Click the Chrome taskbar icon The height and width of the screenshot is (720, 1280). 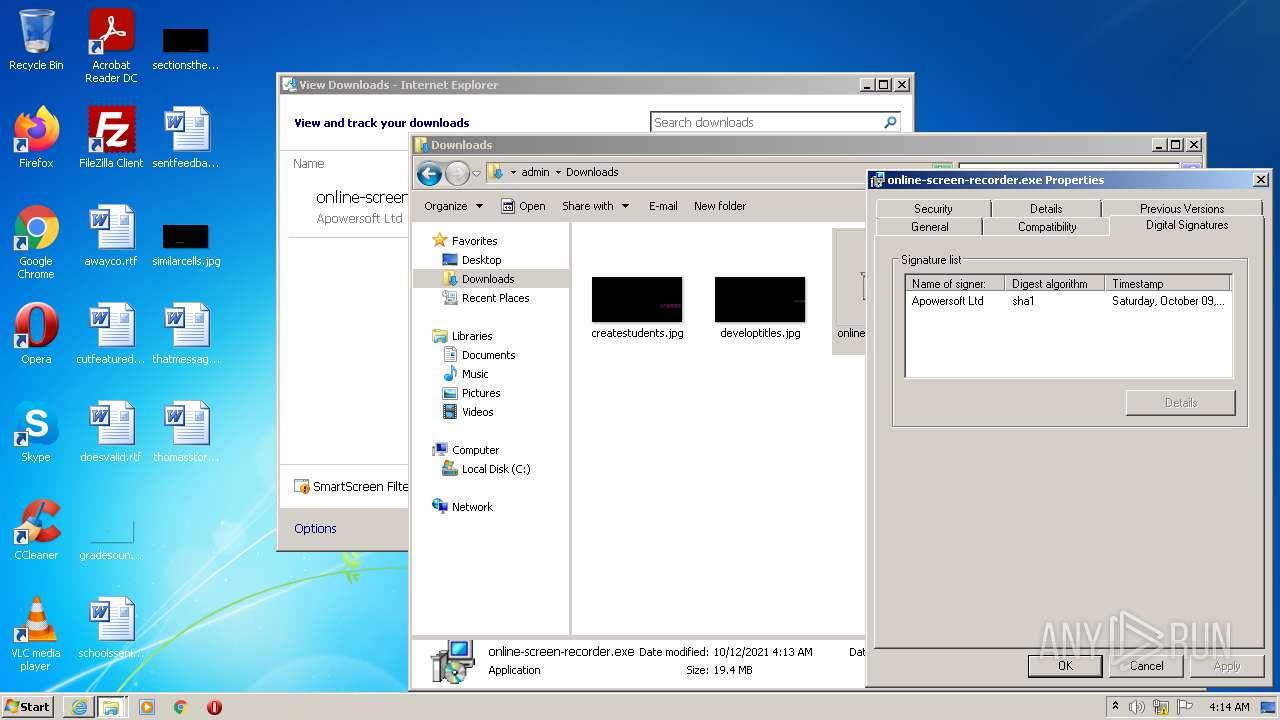pyautogui.click(x=181, y=707)
